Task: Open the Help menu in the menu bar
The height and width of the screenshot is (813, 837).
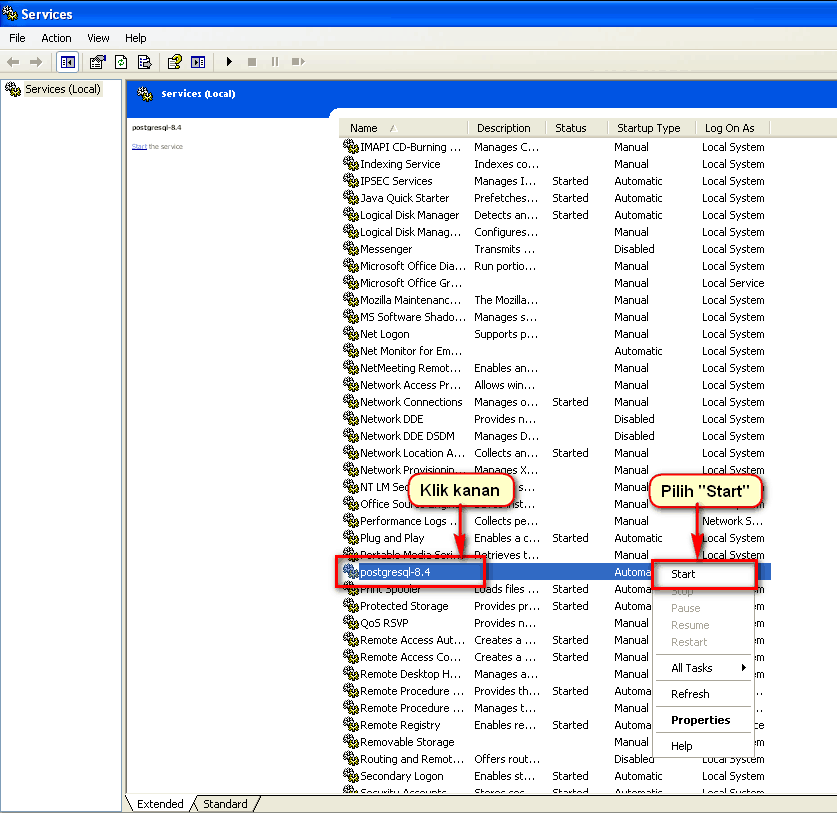Action: (136, 38)
